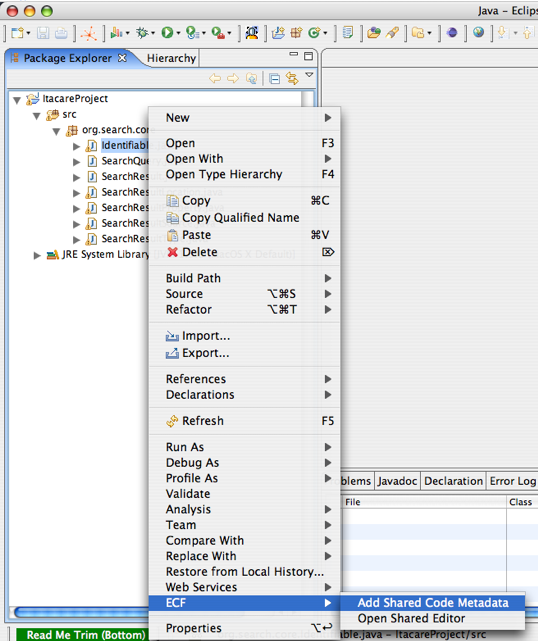
Task: Expand the SearchQuery file node
Action: (76, 162)
